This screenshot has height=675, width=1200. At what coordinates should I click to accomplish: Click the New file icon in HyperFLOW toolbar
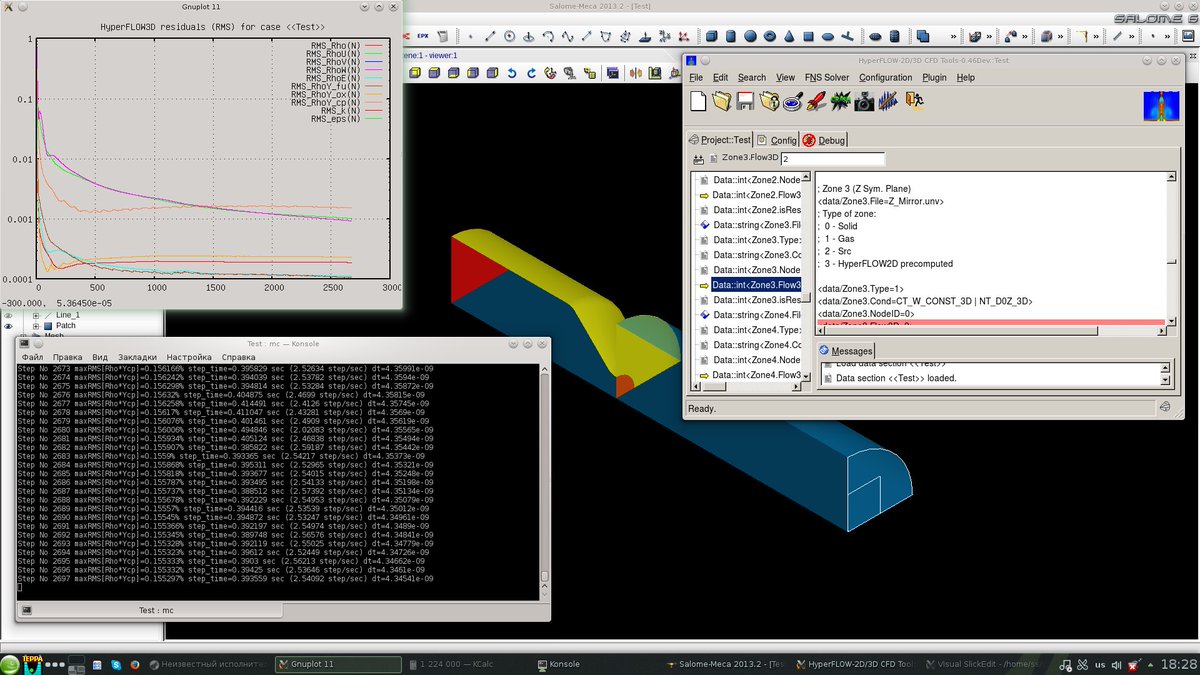pos(697,101)
